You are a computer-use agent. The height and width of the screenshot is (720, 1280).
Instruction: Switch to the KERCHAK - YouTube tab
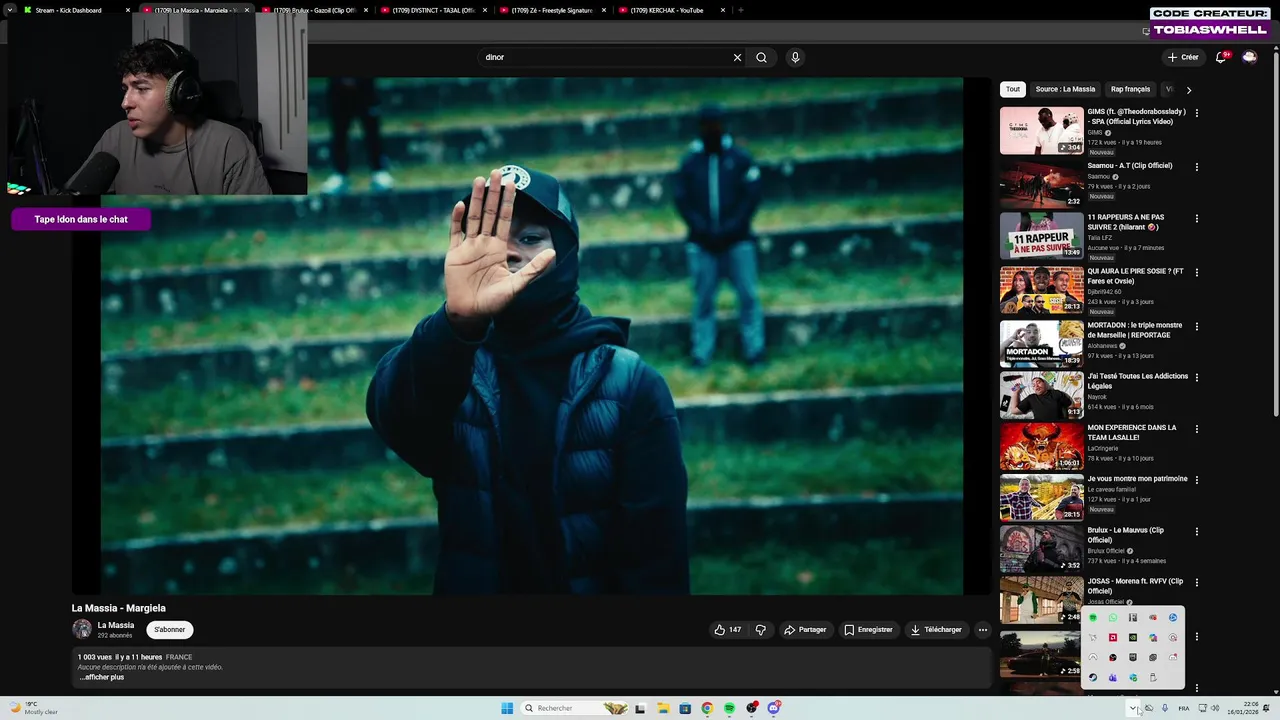click(670, 10)
